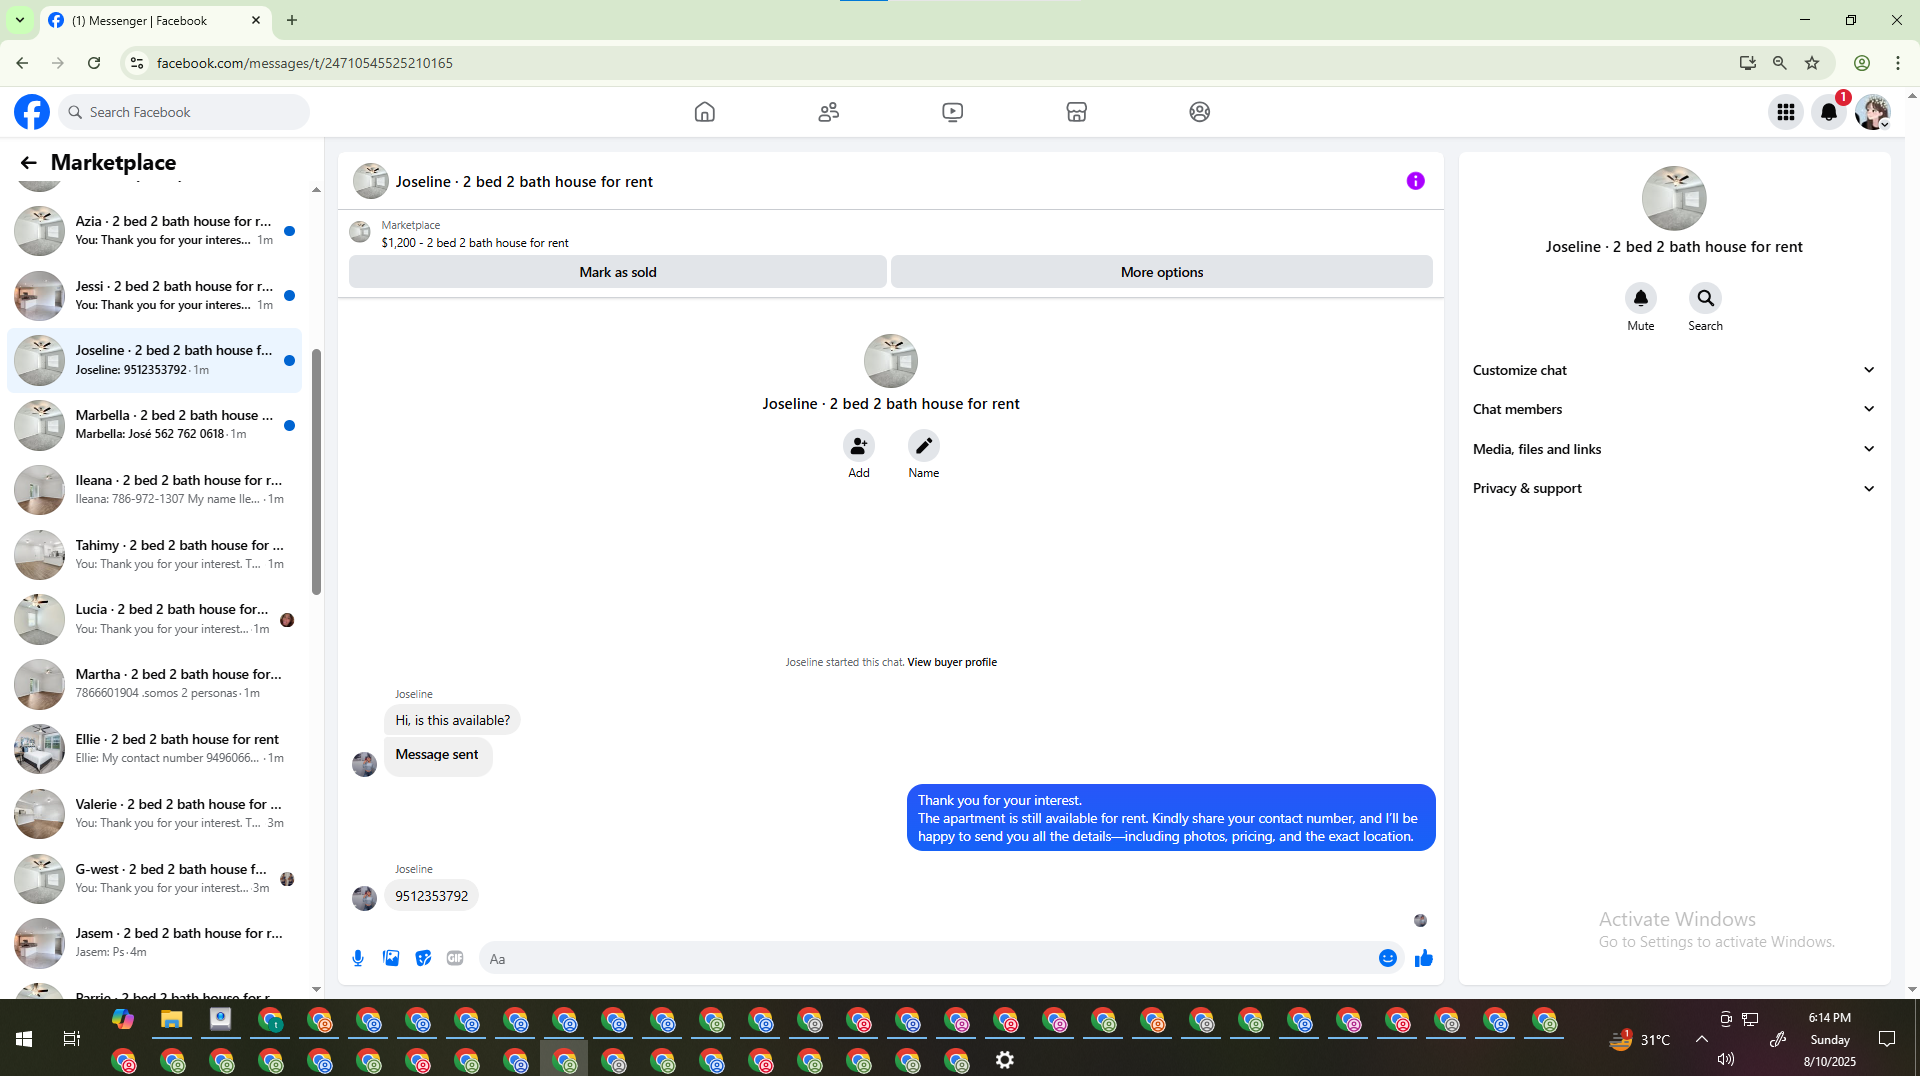Choose a GIF icon
Viewport: 1920px width, 1076px height.
coord(455,958)
